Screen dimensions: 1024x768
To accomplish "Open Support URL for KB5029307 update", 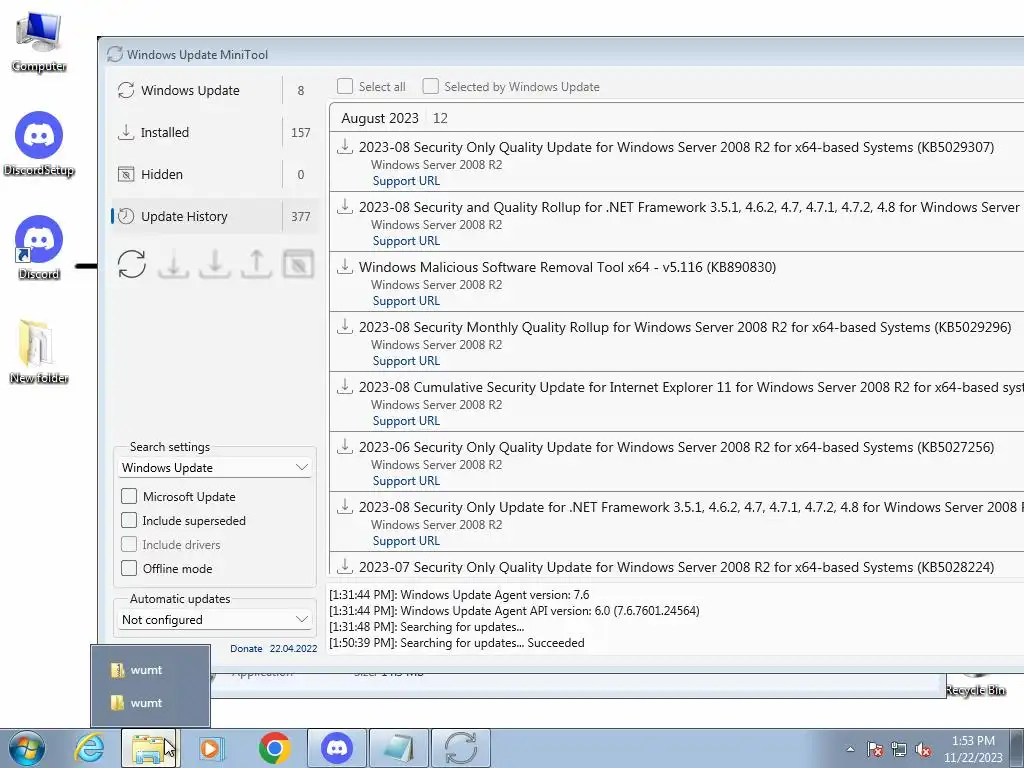I will click(x=406, y=181).
